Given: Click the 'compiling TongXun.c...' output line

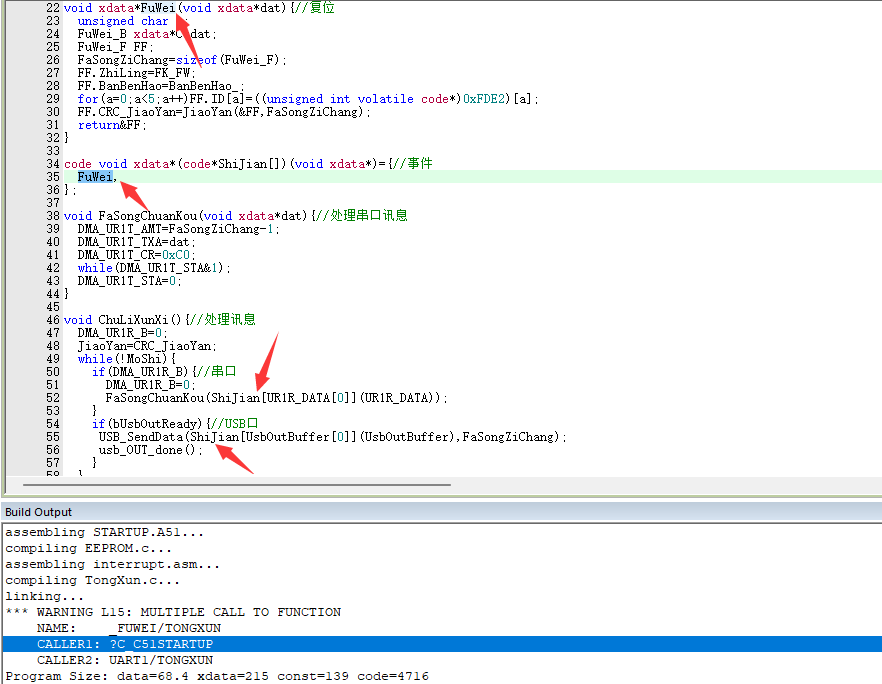Looking at the screenshot, I should coord(93,580).
